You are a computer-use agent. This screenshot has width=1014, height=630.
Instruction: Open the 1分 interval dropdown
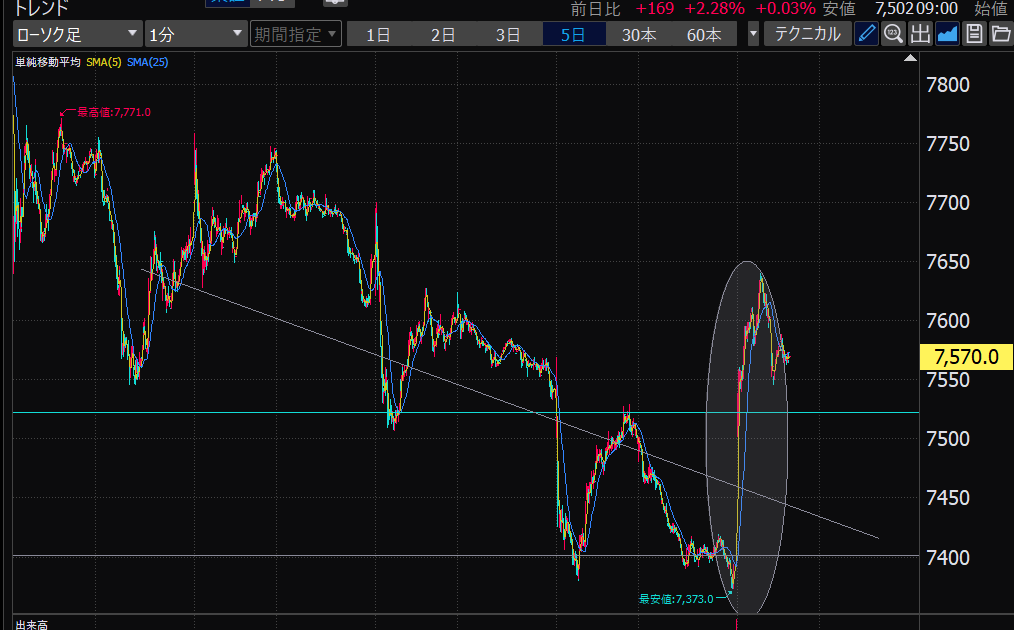[195, 34]
